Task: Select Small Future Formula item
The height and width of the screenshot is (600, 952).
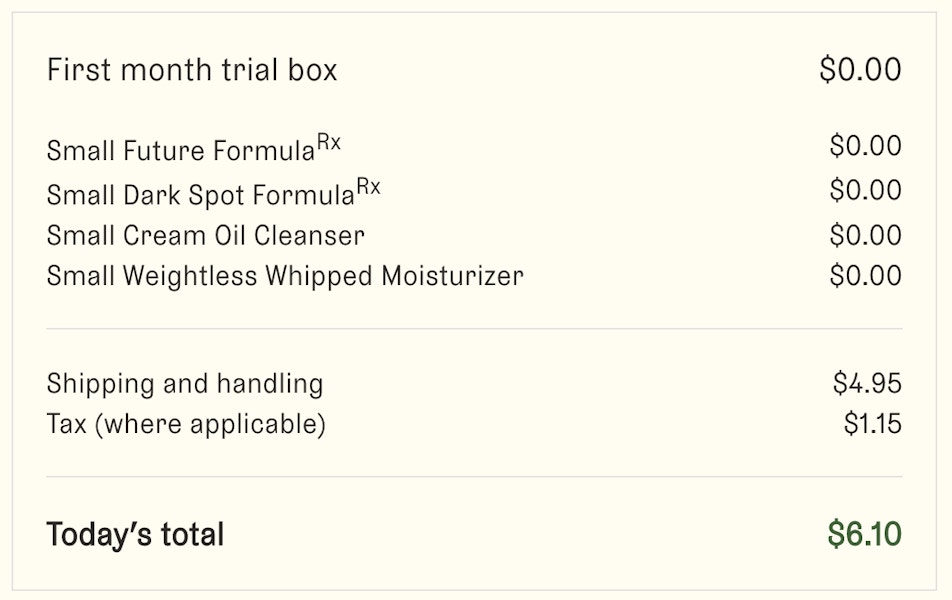Action: point(194,149)
